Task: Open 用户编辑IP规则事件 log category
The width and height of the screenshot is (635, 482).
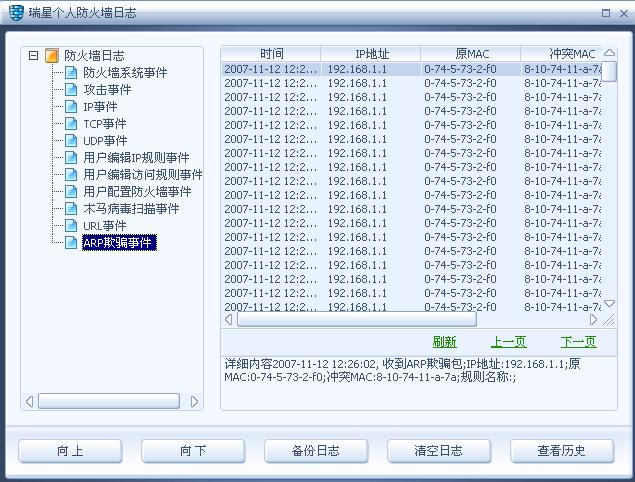Action: click(x=136, y=158)
